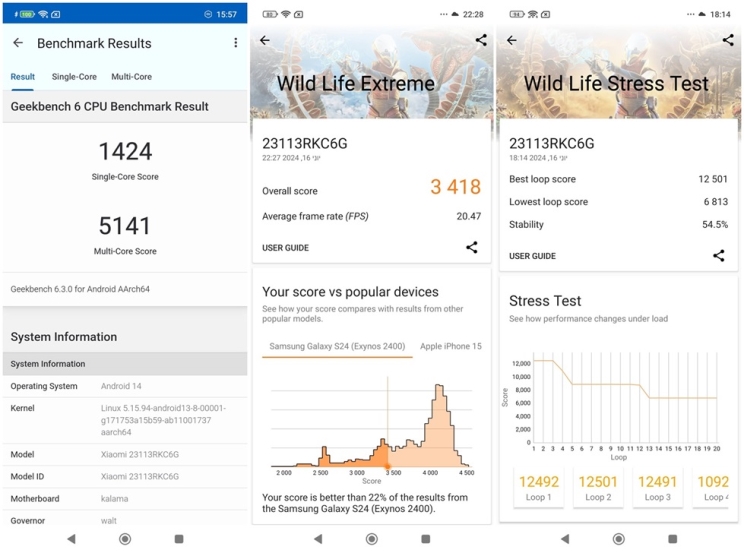
Task: Open USER GUIDE on the Wild Life Stress Test screen
Action: coord(532,256)
